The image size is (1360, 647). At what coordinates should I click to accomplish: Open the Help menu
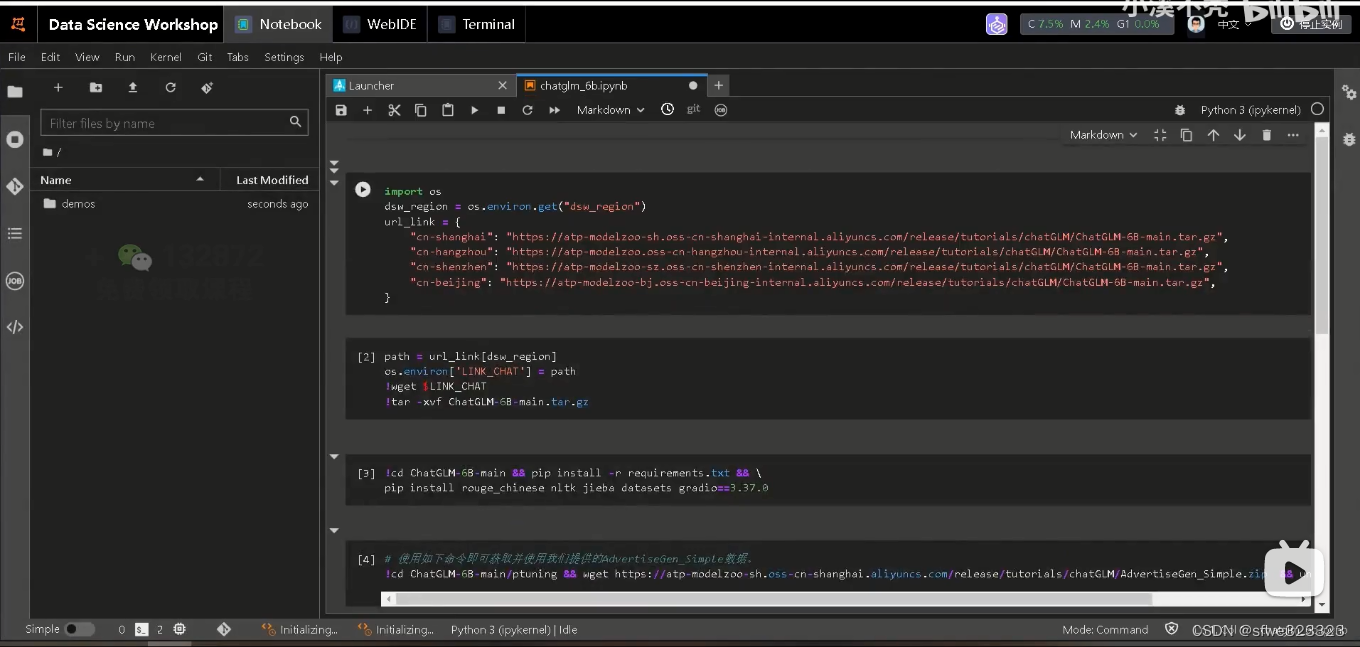[x=331, y=57]
